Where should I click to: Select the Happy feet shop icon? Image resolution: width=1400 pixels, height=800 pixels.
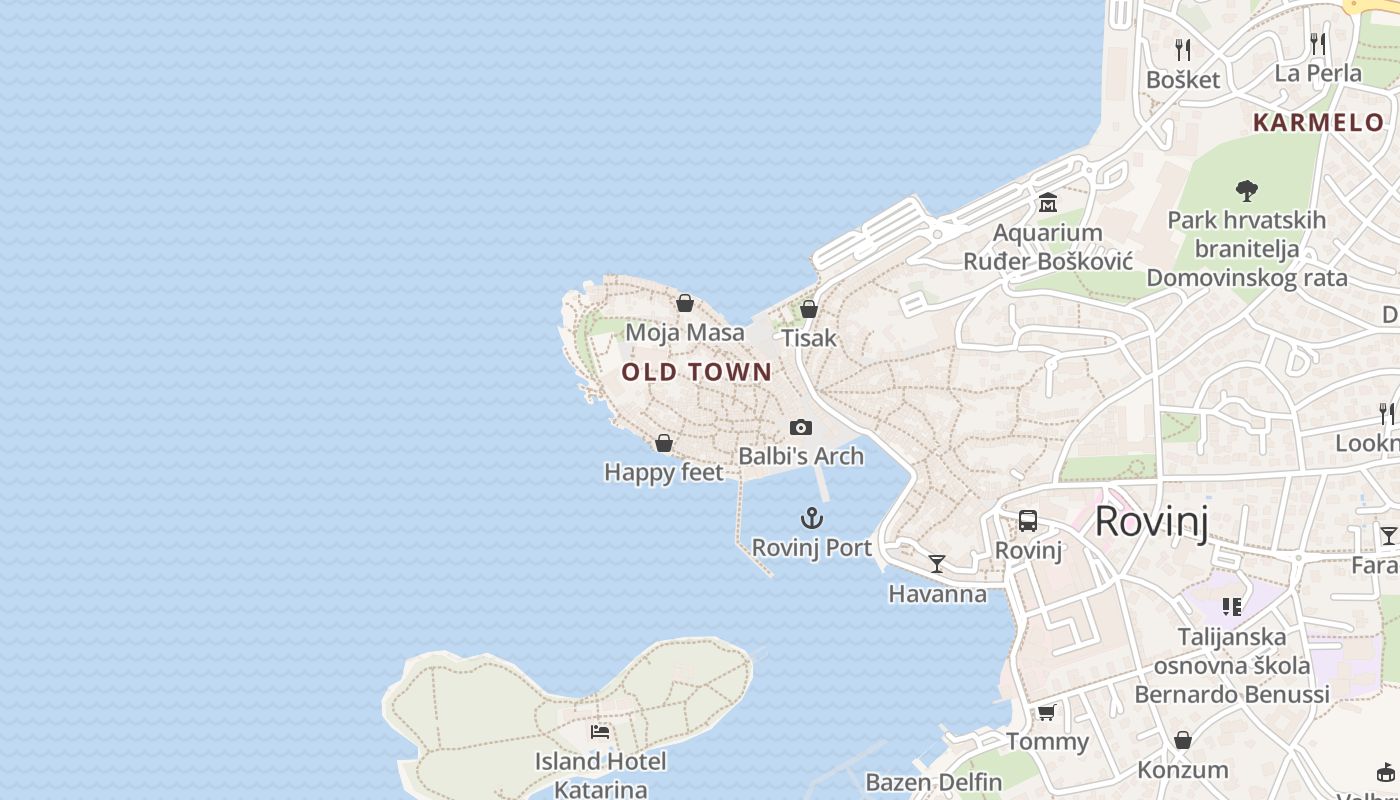pyautogui.click(x=664, y=443)
